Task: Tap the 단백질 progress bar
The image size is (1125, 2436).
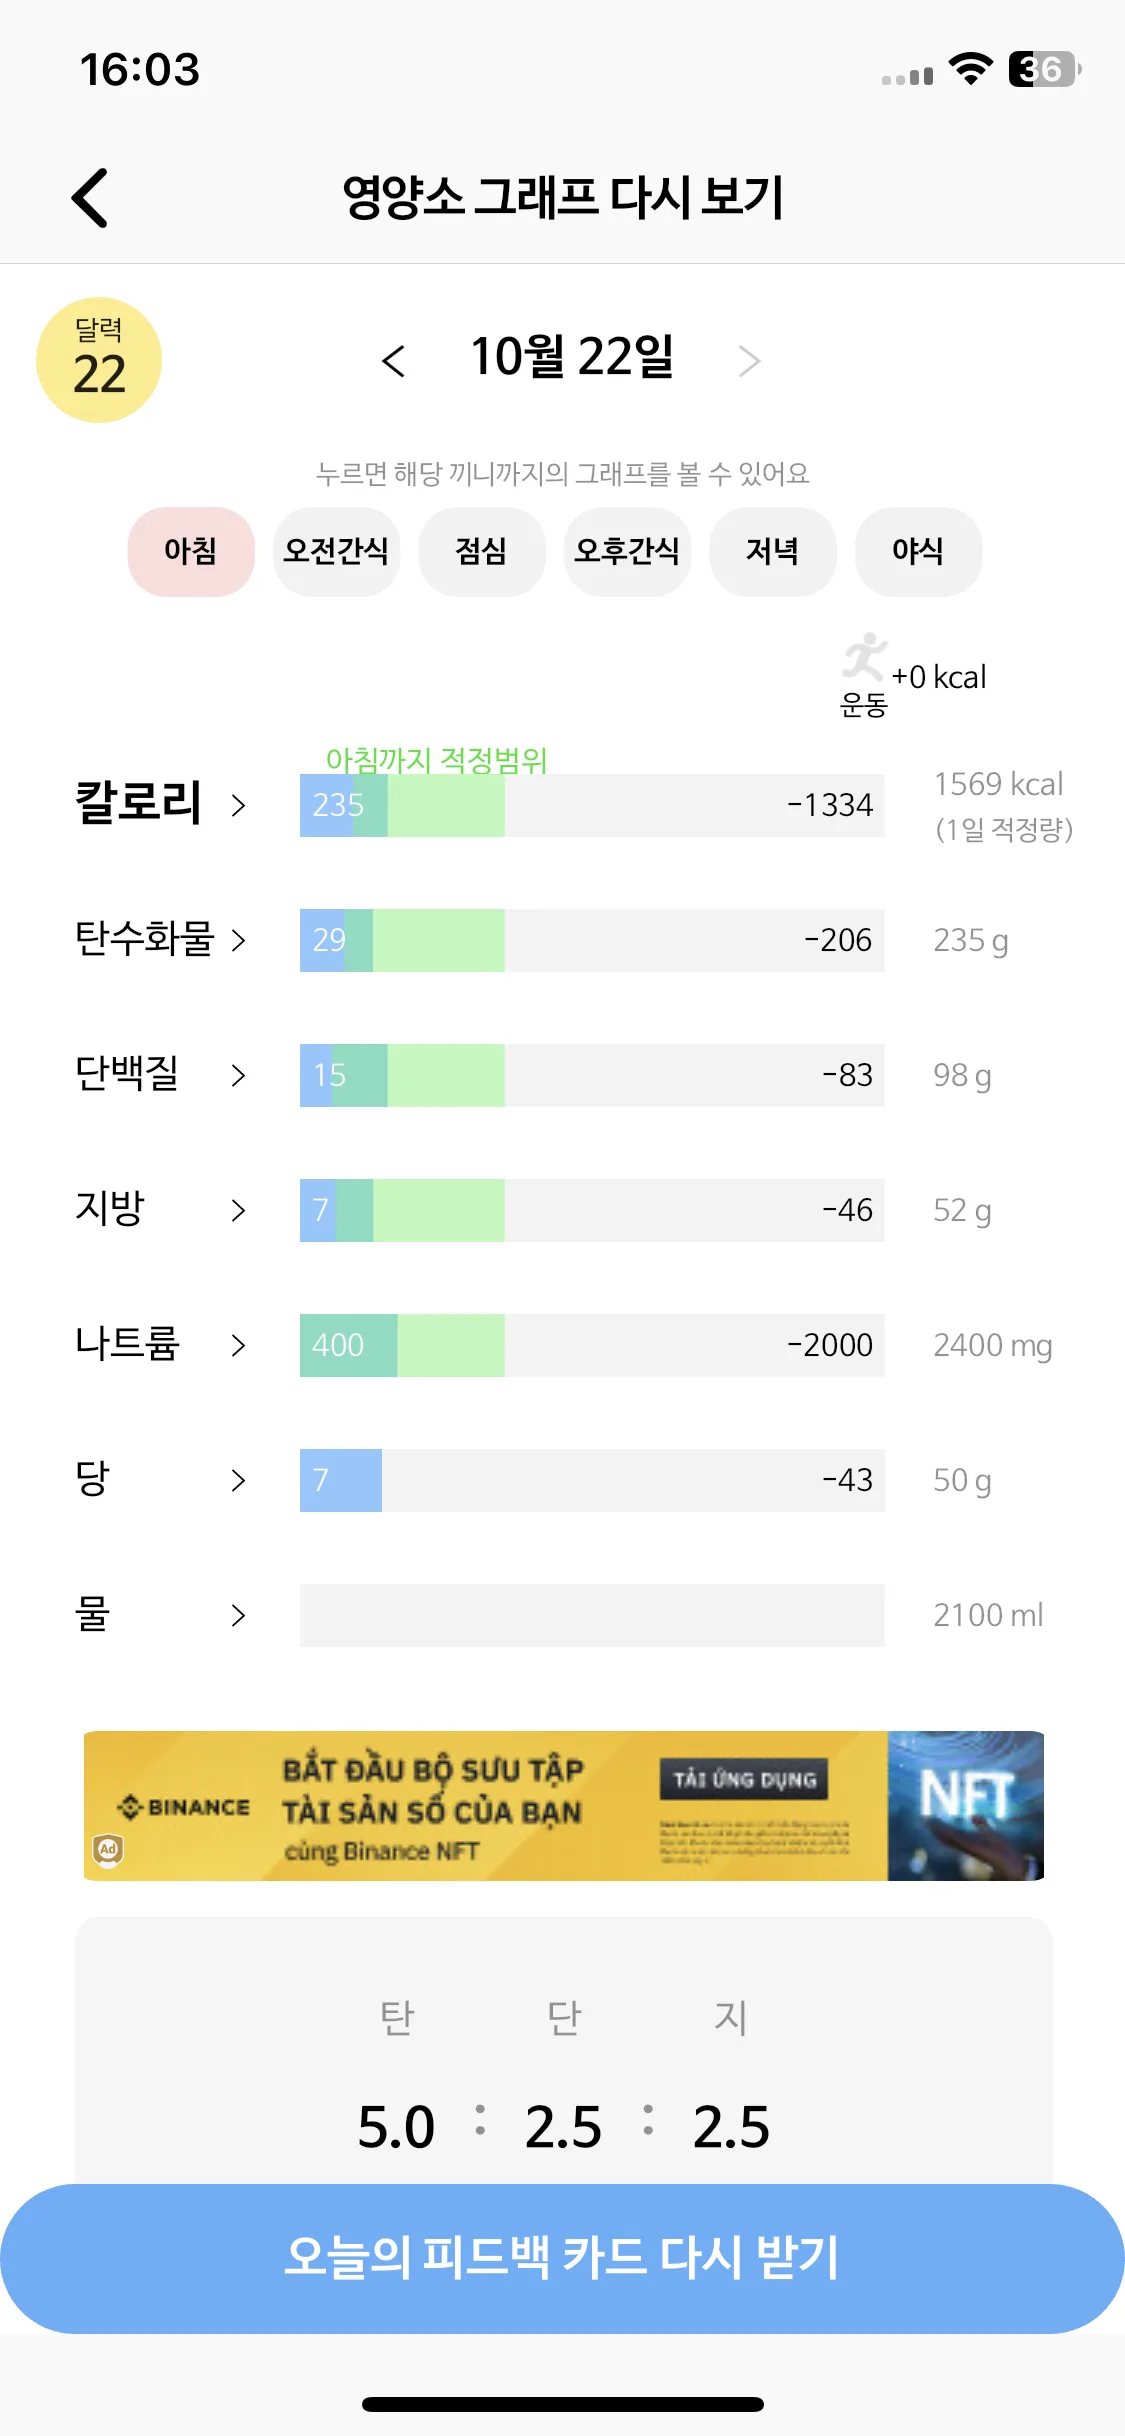Action: 592,1075
